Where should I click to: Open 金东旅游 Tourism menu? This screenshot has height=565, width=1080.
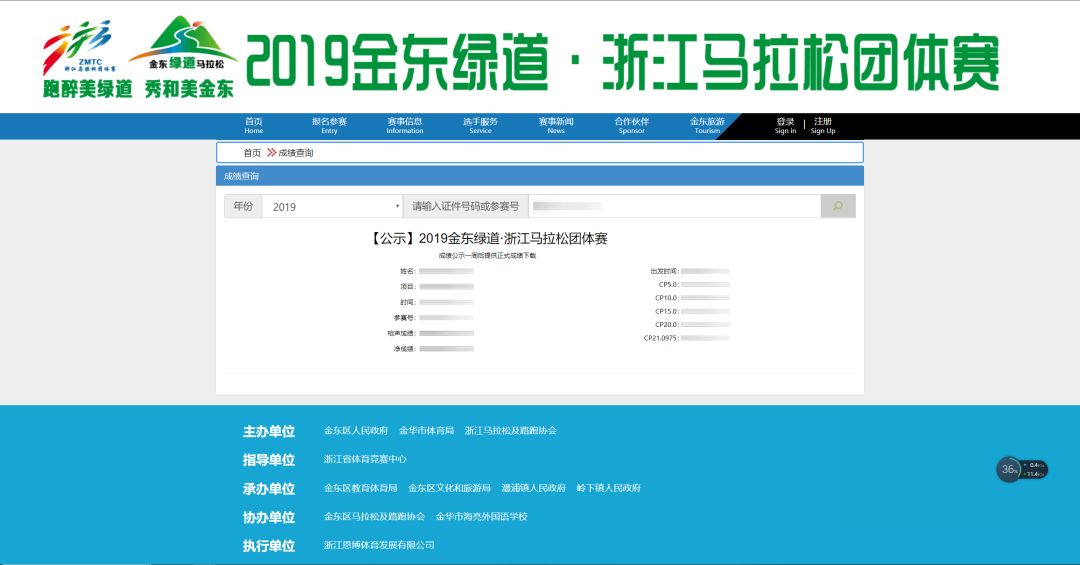point(707,125)
